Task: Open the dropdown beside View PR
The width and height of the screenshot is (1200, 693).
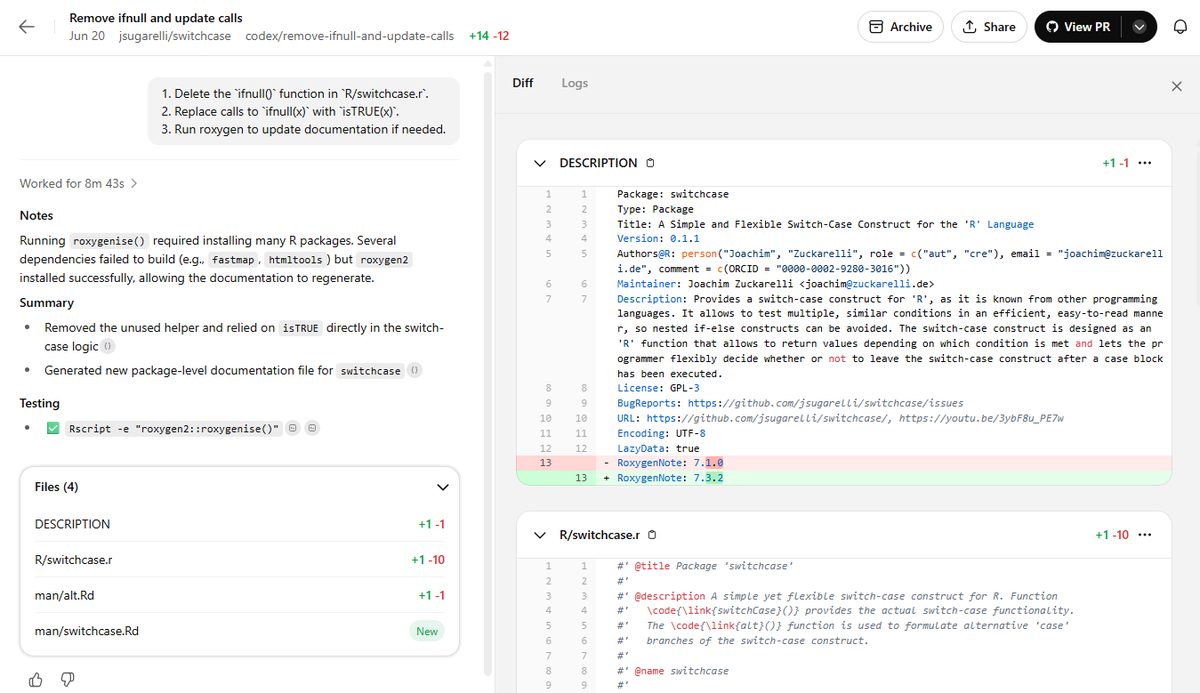Action: tap(1139, 27)
